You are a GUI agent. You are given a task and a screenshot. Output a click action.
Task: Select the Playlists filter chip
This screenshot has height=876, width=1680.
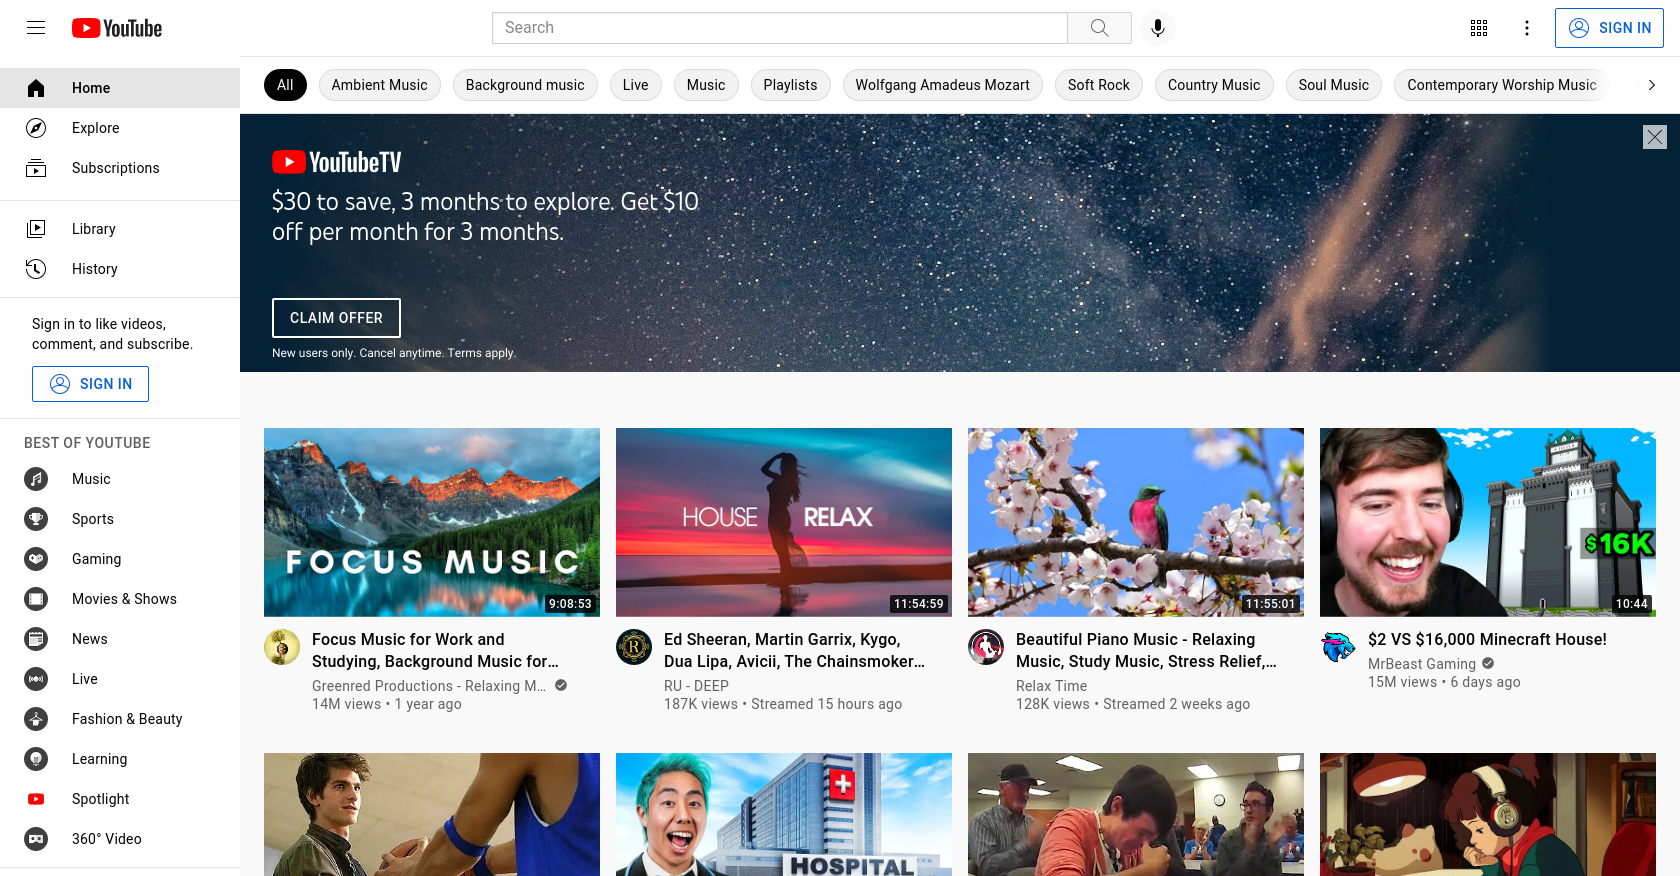coord(790,85)
